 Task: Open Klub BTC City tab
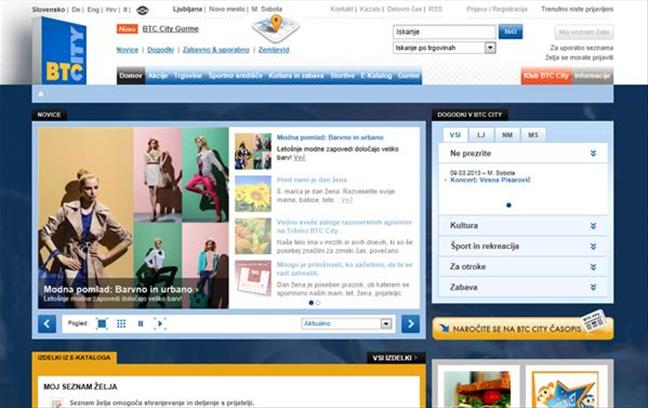click(546, 76)
